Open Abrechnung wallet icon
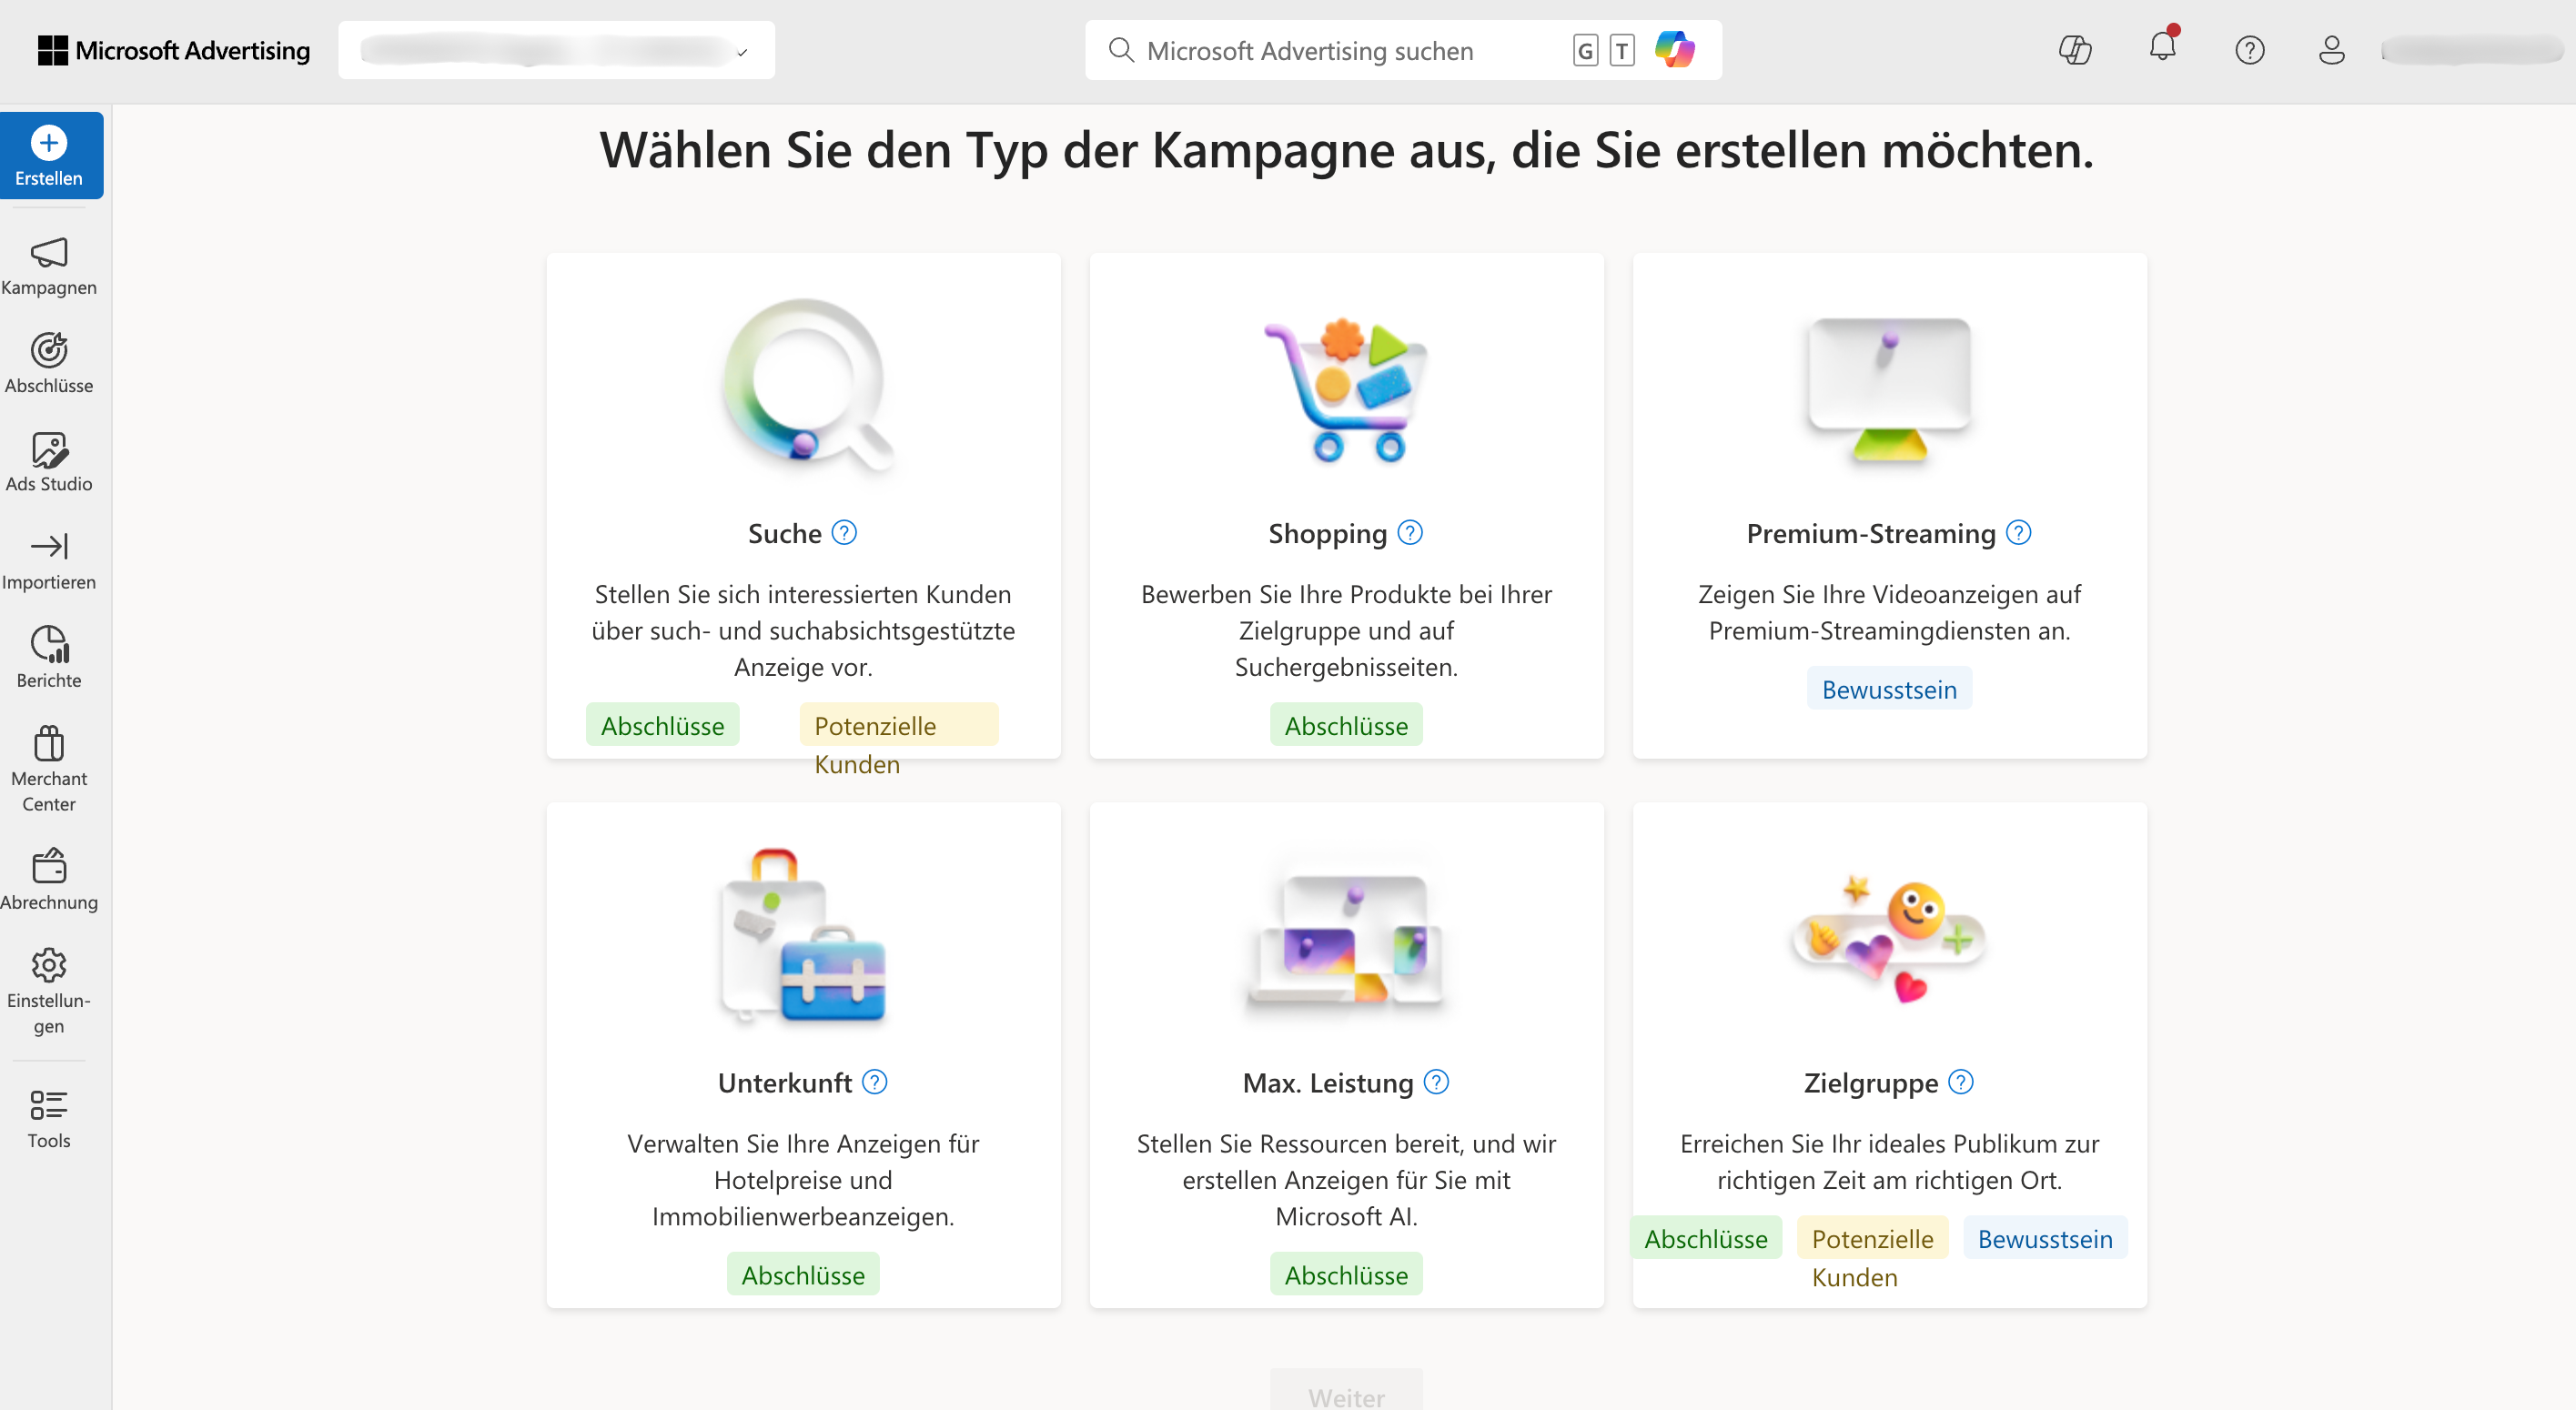Image resolution: width=2576 pixels, height=1410 pixels. point(49,866)
